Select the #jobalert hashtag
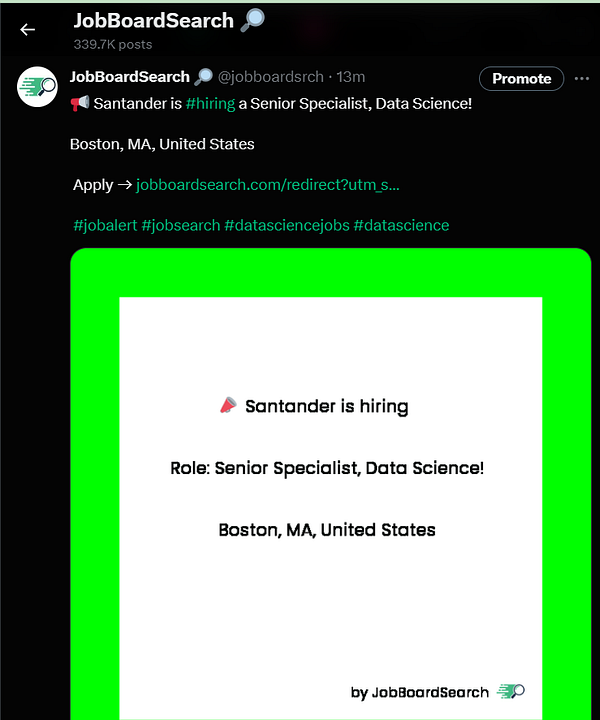 105,225
